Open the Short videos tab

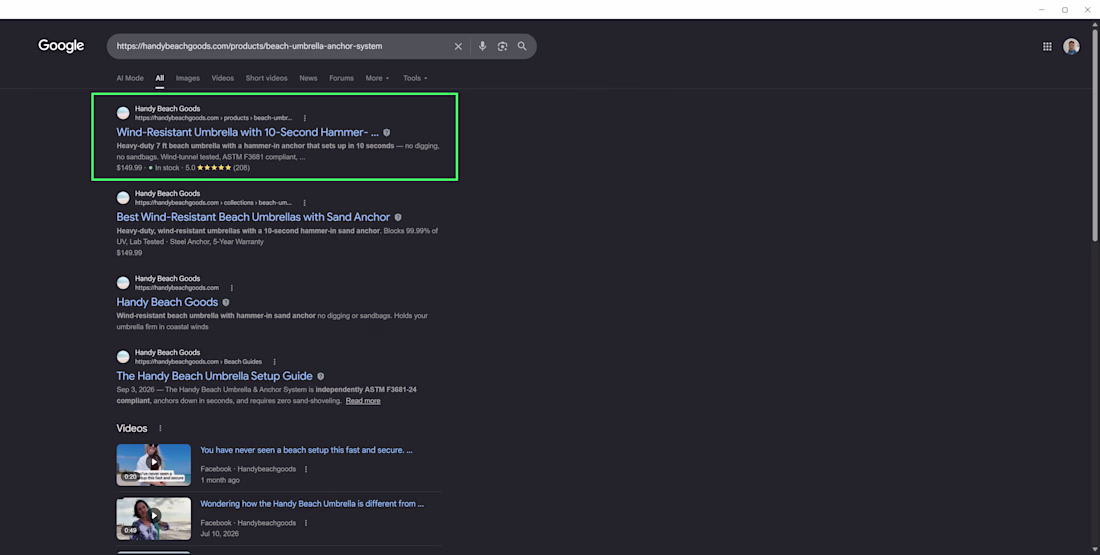click(x=267, y=78)
